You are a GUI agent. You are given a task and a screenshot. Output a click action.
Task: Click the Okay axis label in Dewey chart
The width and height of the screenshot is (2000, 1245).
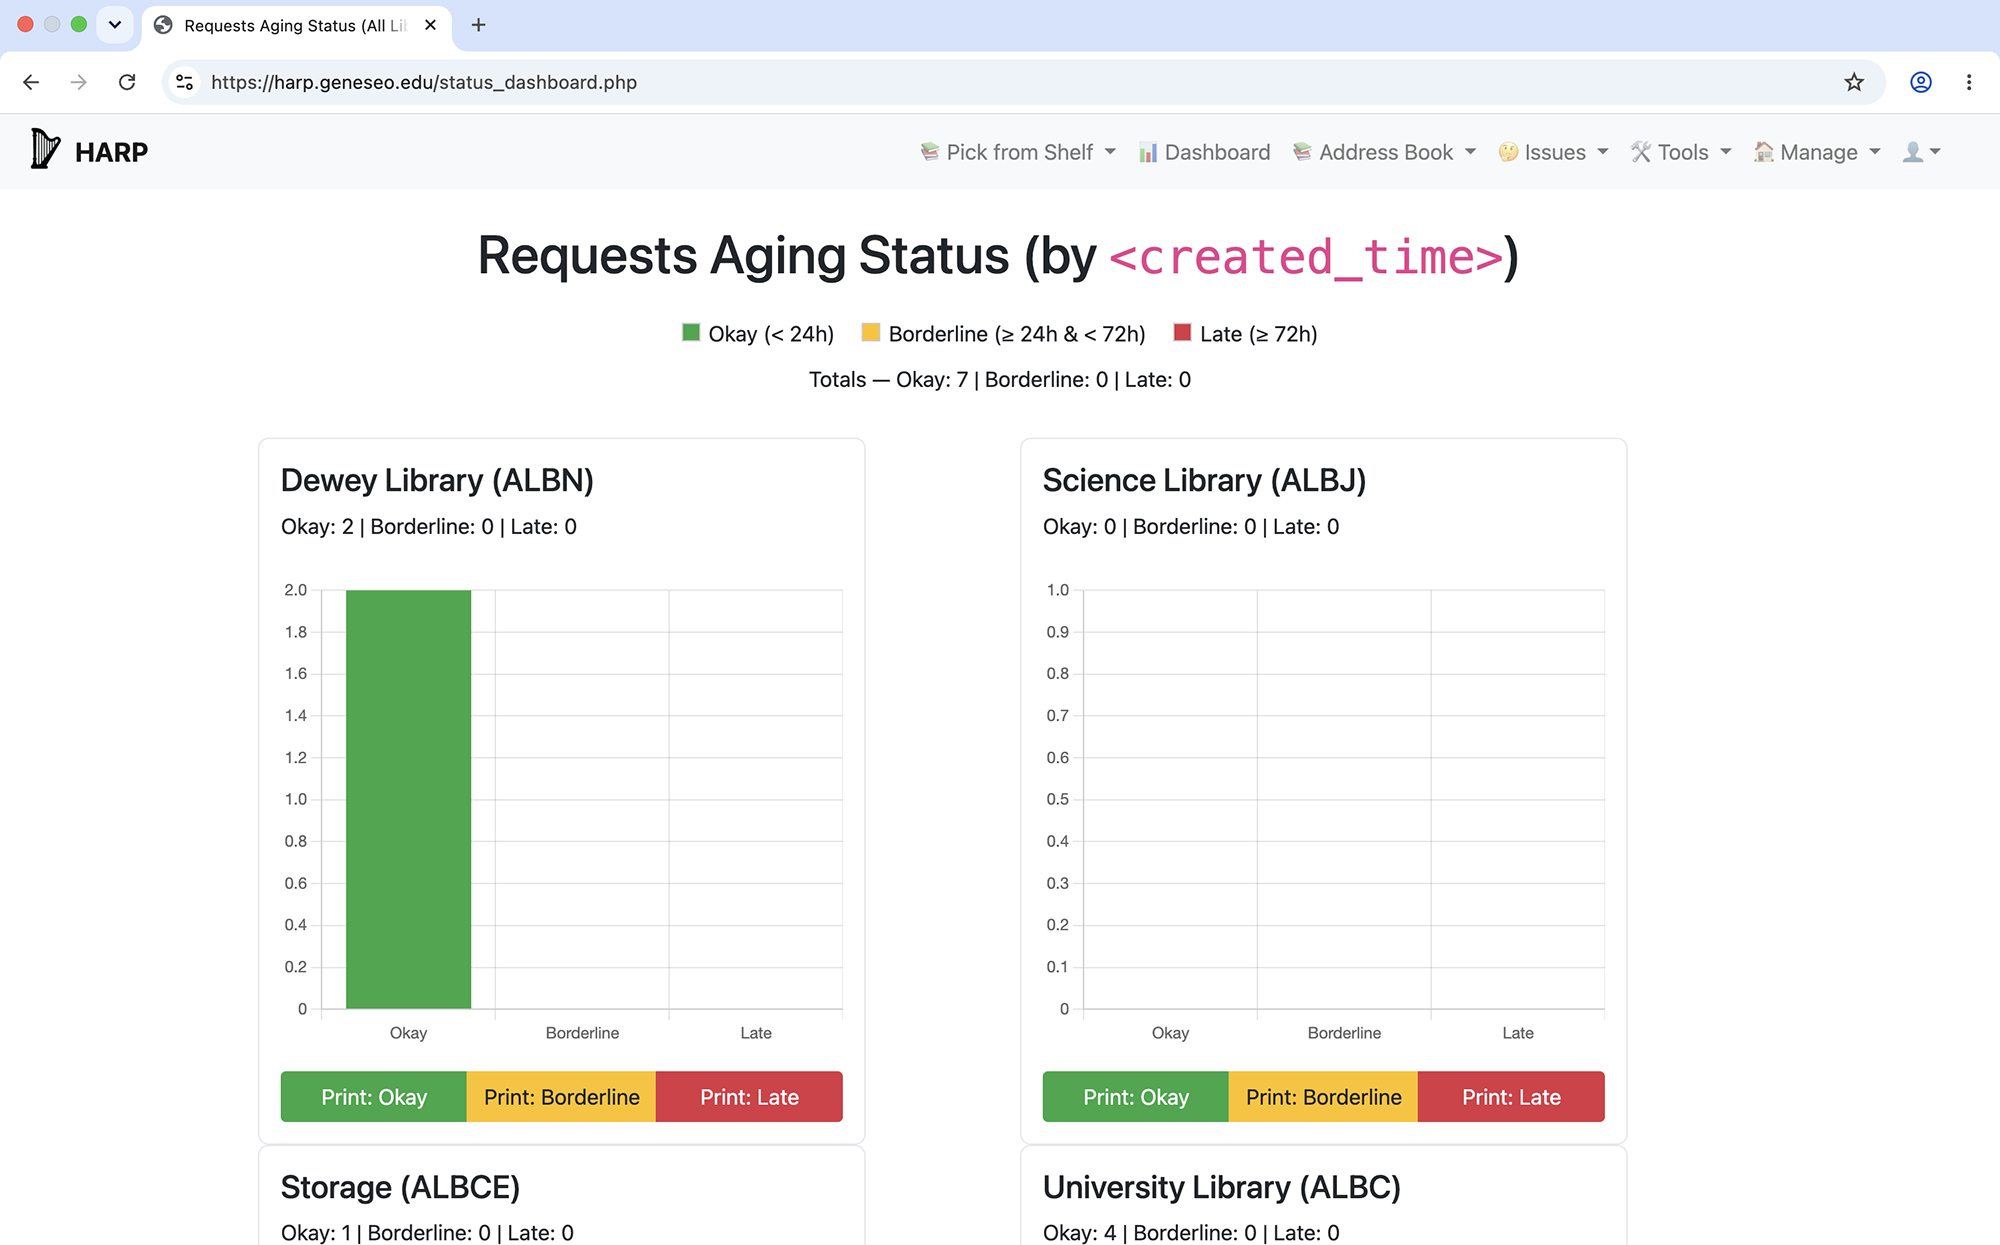pos(408,1033)
